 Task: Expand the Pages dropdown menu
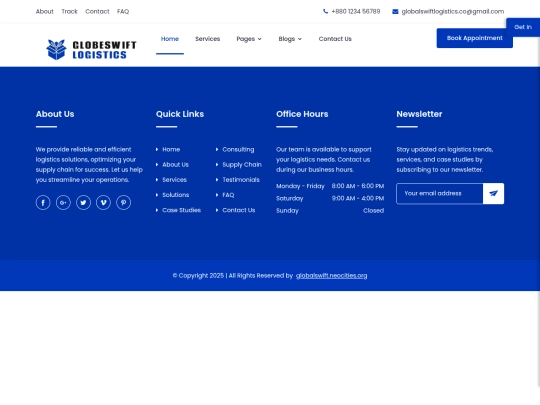249,39
